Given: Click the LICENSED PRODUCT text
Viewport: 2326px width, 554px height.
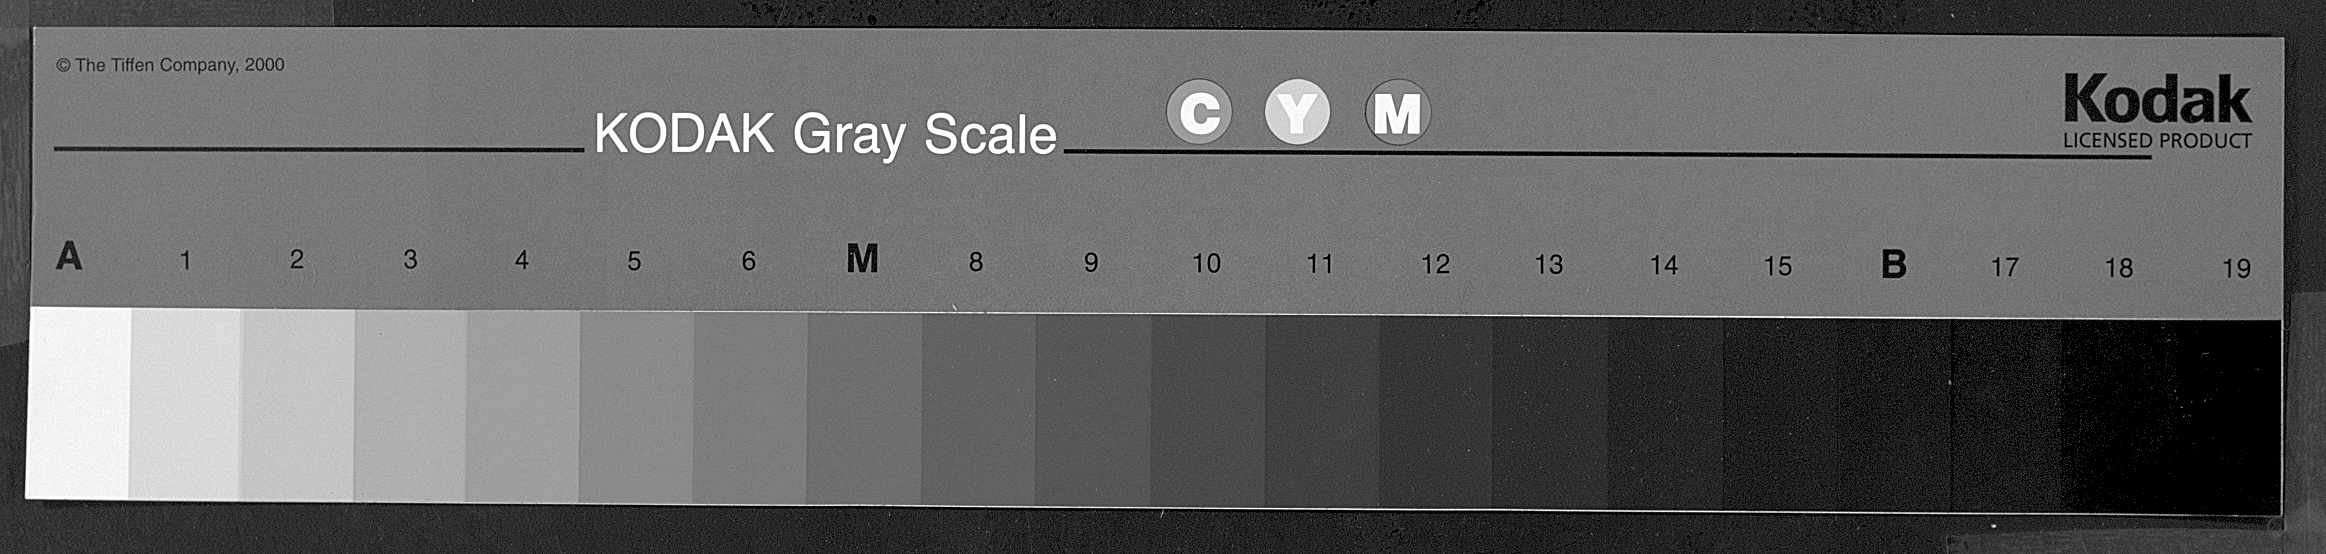Looking at the screenshot, I should pos(2157,141).
